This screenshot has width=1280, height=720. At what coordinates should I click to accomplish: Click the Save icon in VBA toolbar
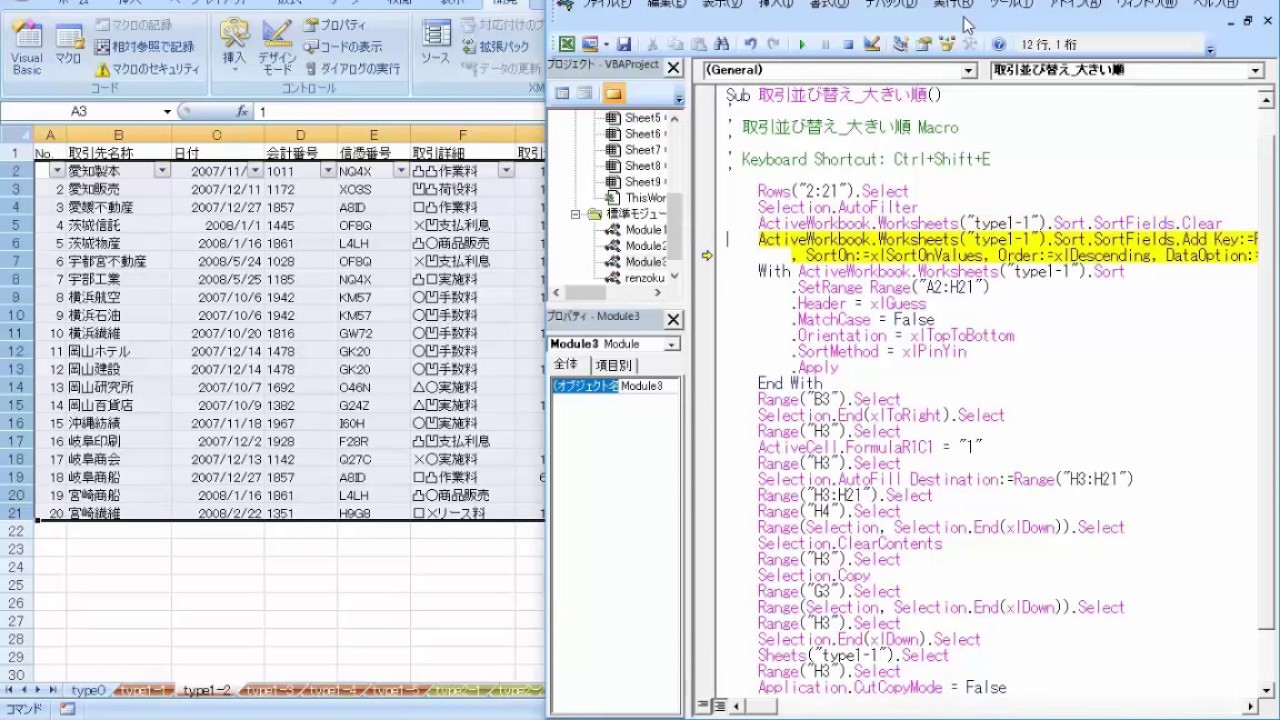point(624,44)
